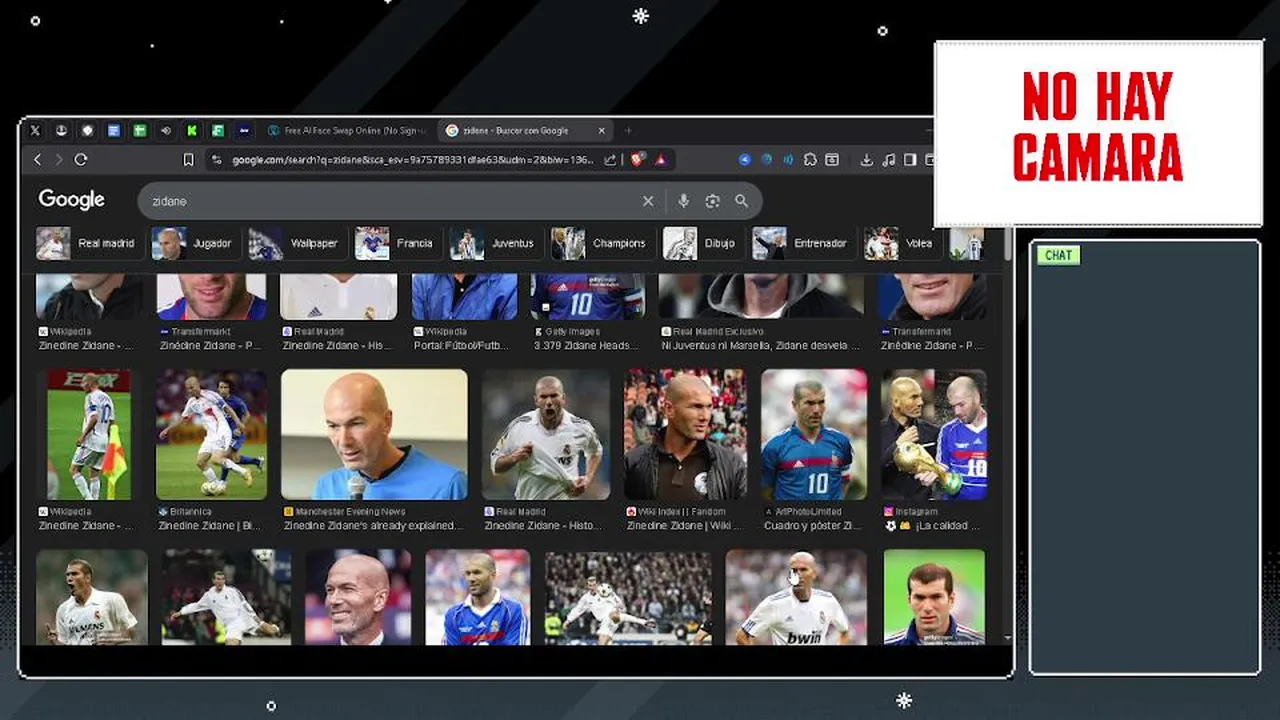Viewport: 1280px width, 720px height.
Task: Filter images by Wallpaper chip
Action: pyautogui.click(x=296, y=243)
